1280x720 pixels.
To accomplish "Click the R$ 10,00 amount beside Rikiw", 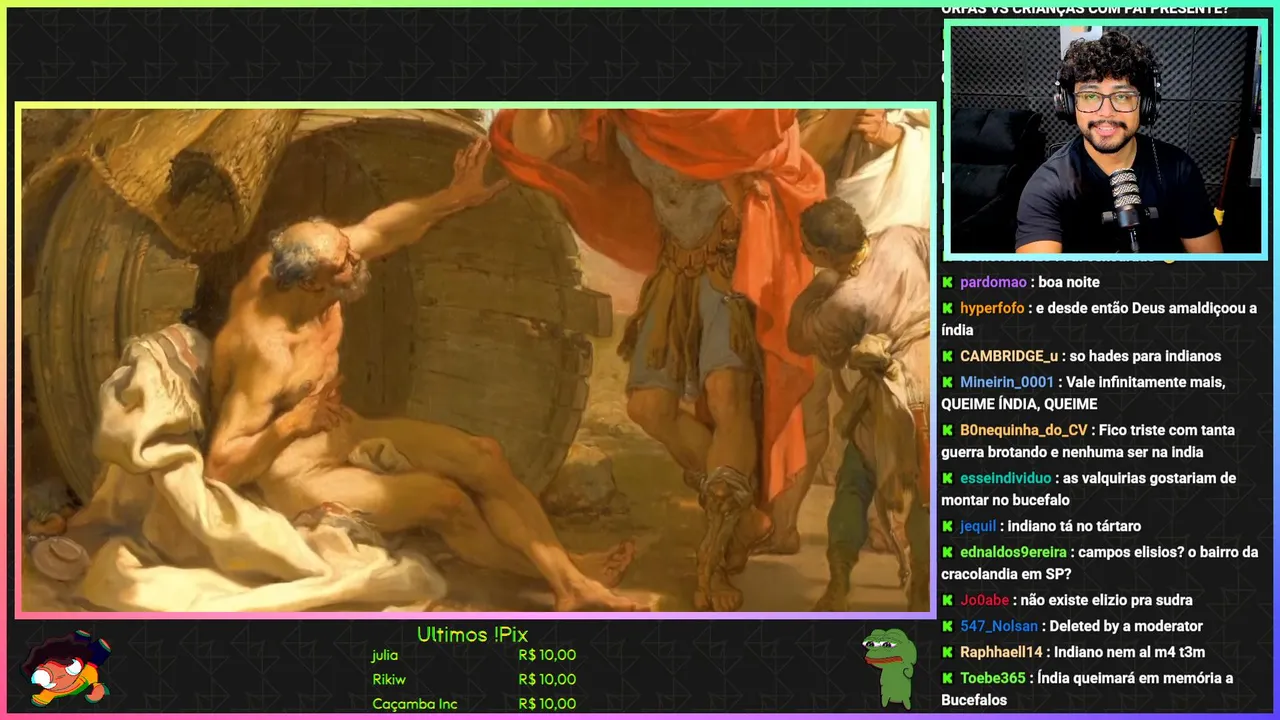I will 547,680.
